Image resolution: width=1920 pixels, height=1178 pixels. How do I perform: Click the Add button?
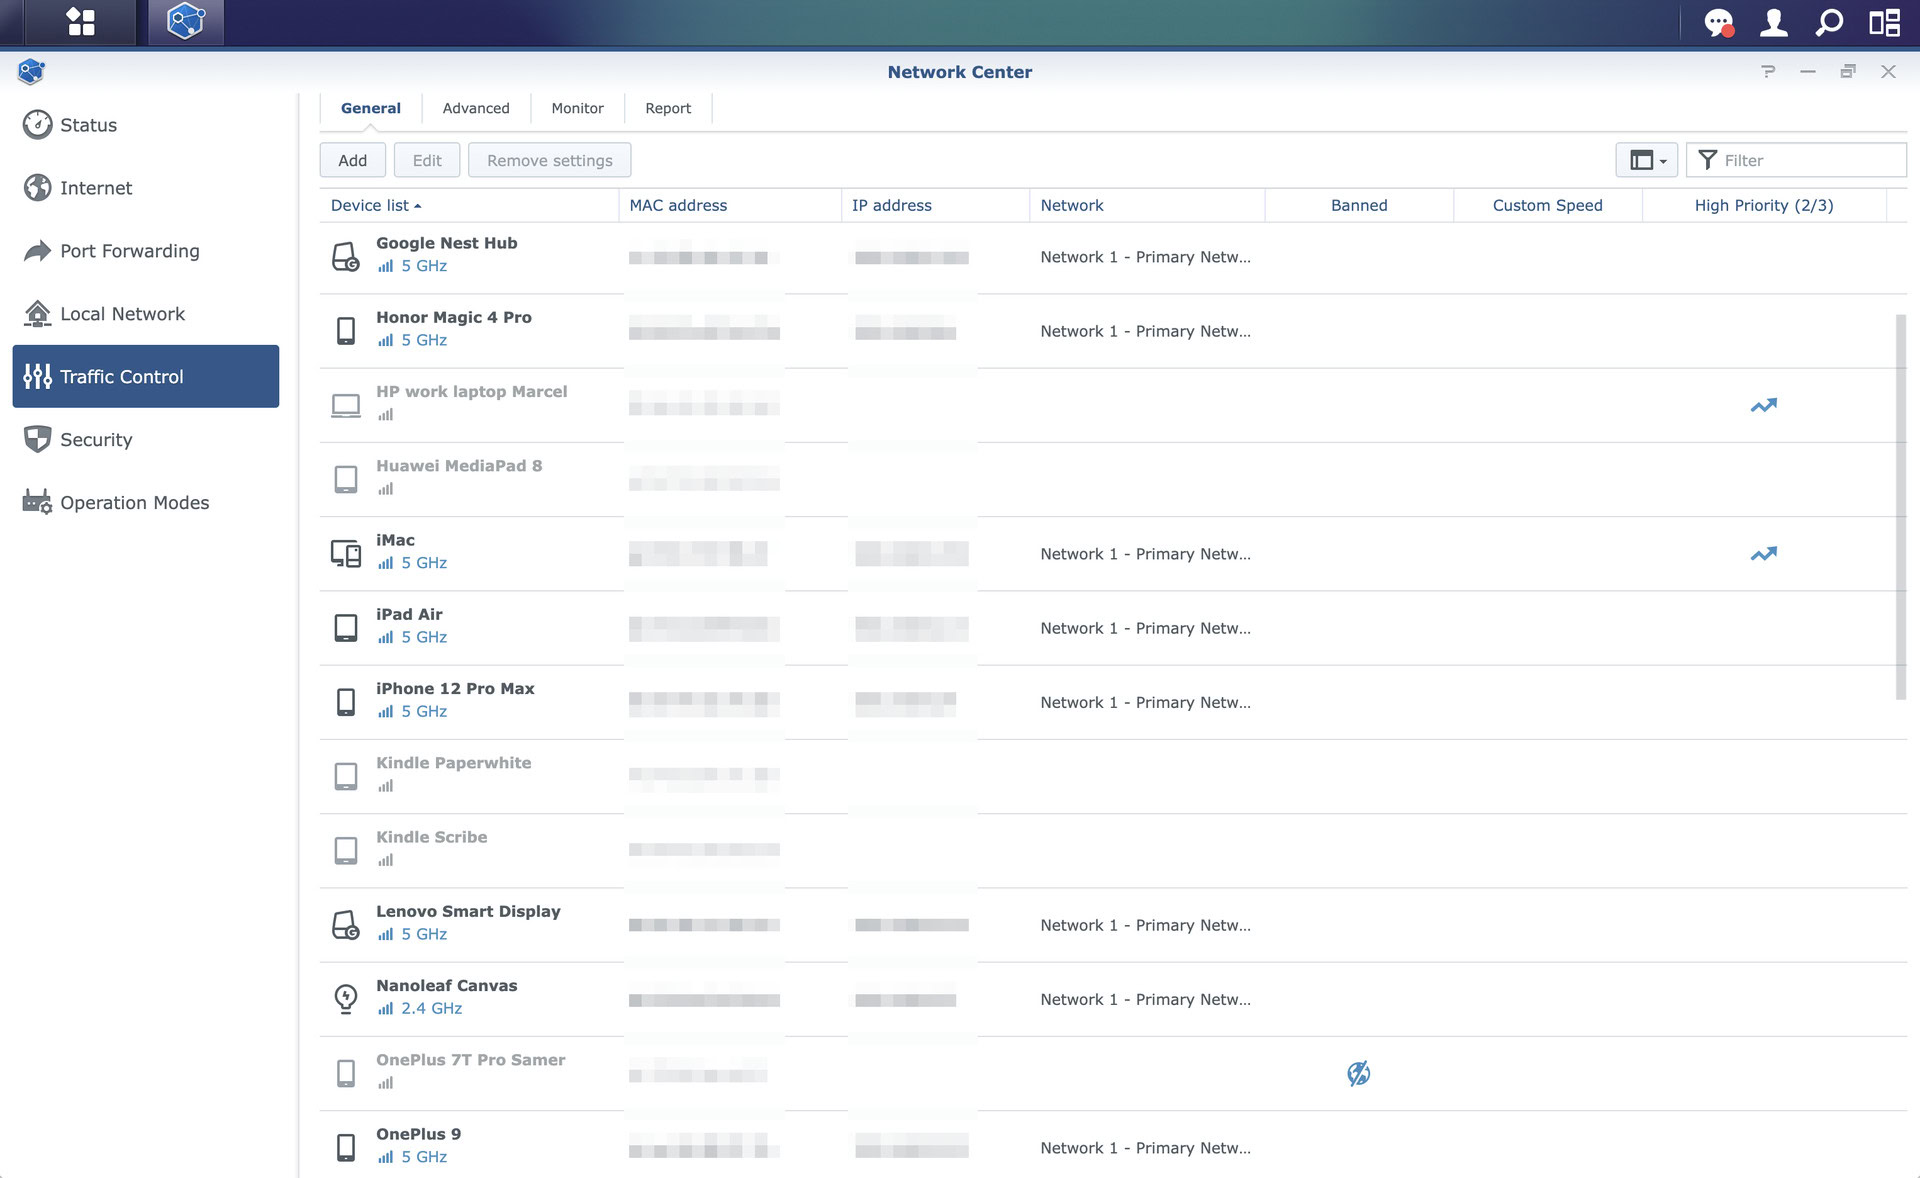coord(352,160)
